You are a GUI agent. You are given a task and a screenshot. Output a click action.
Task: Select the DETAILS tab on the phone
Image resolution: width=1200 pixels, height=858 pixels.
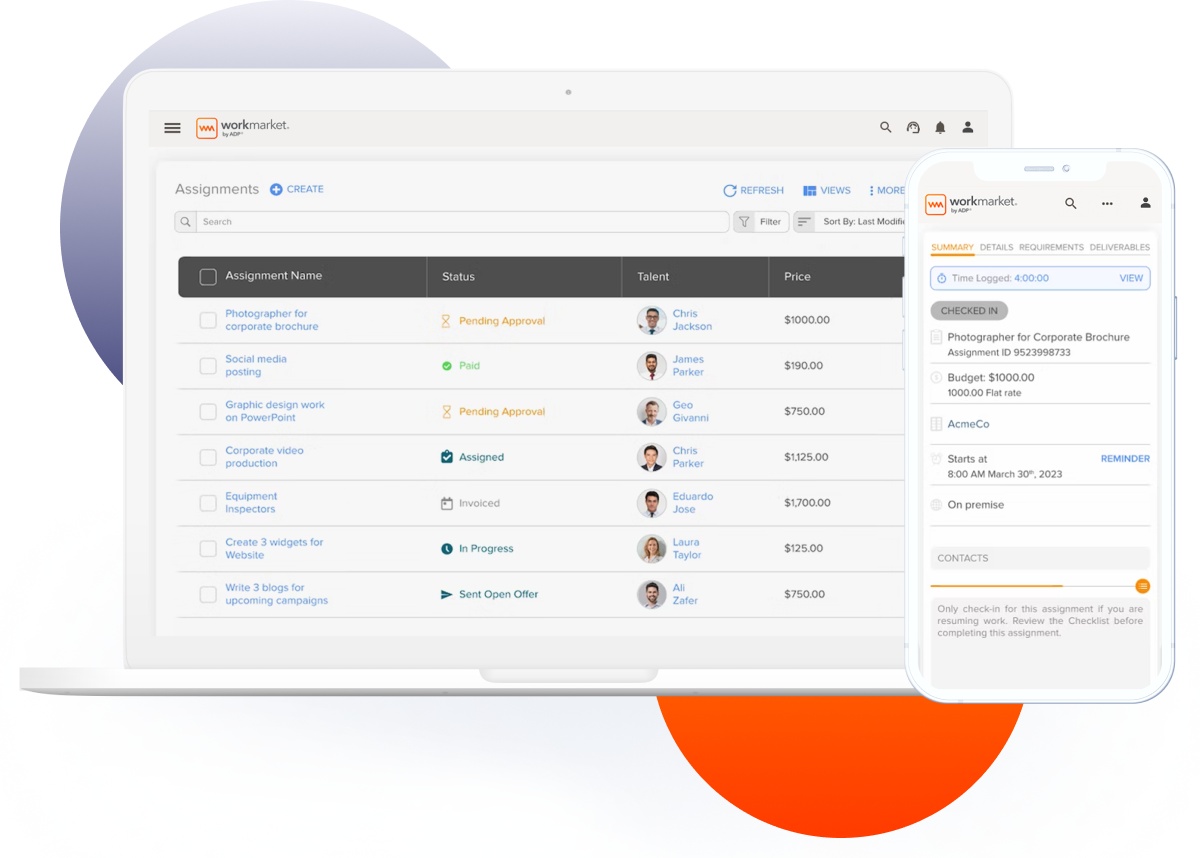996,247
